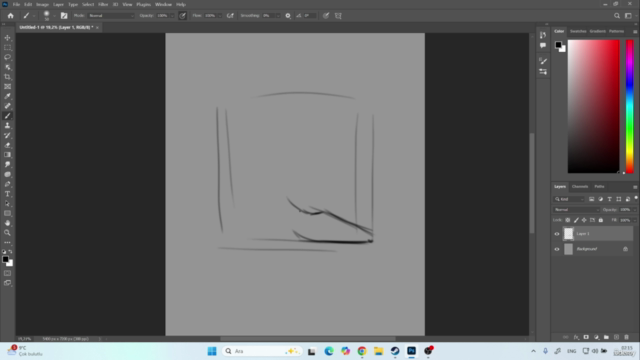Select the Hand tool

pyautogui.click(x=7, y=223)
